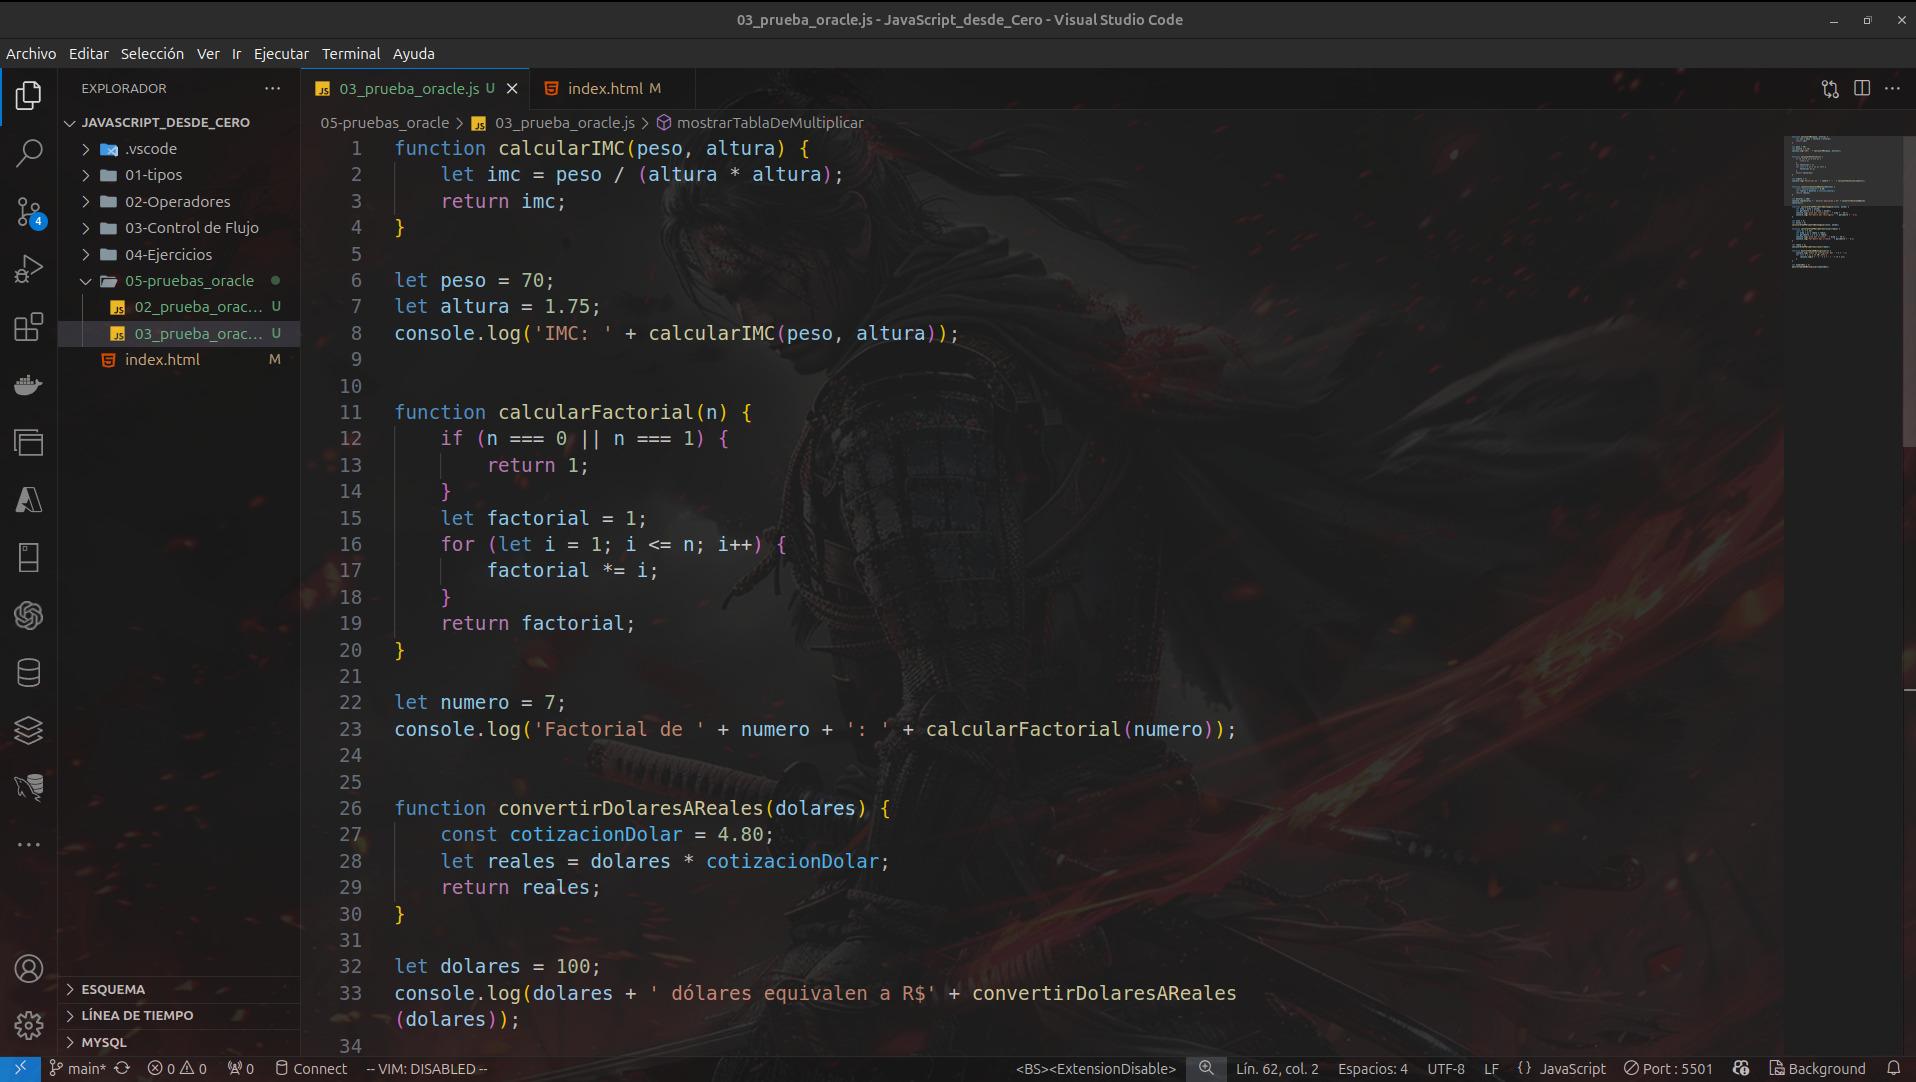
Task: Open the window-panel icon in activity bar
Action: click(x=29, y=442)
